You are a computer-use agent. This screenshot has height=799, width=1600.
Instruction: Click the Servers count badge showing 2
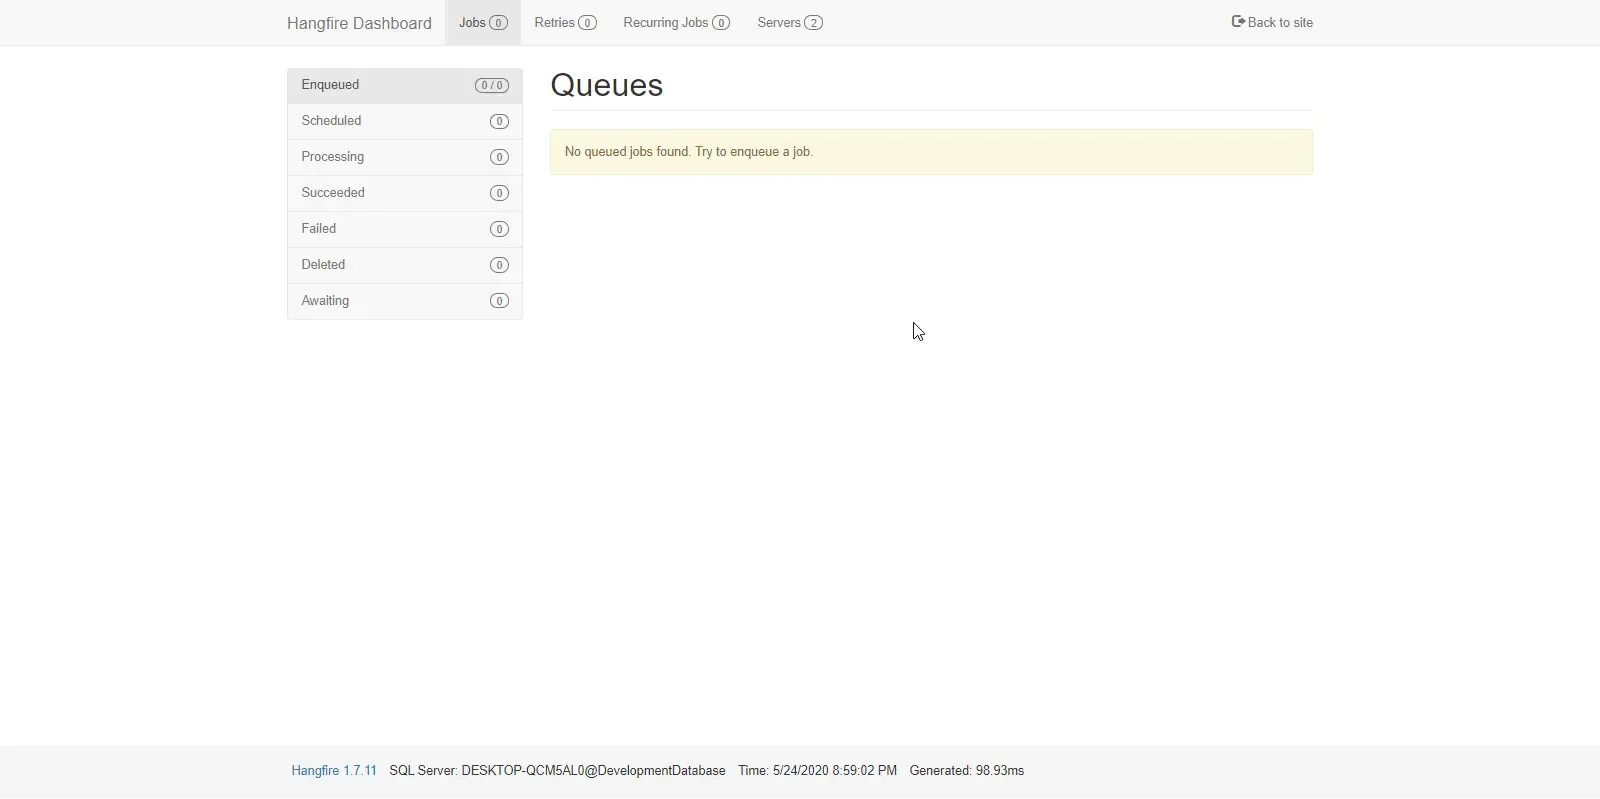tap(813, 23)
